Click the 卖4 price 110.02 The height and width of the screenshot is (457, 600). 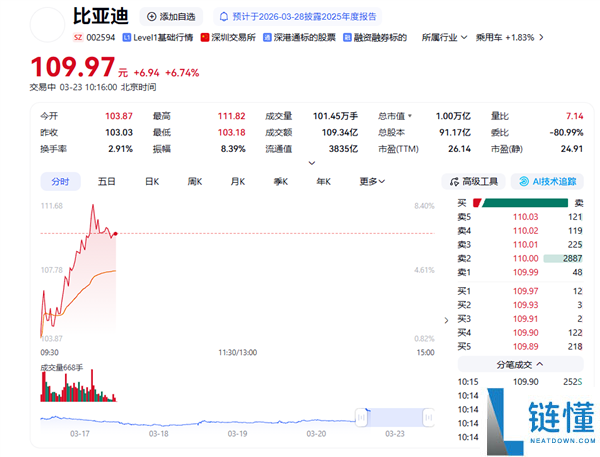pyautogui.click(x=525, y=231)
